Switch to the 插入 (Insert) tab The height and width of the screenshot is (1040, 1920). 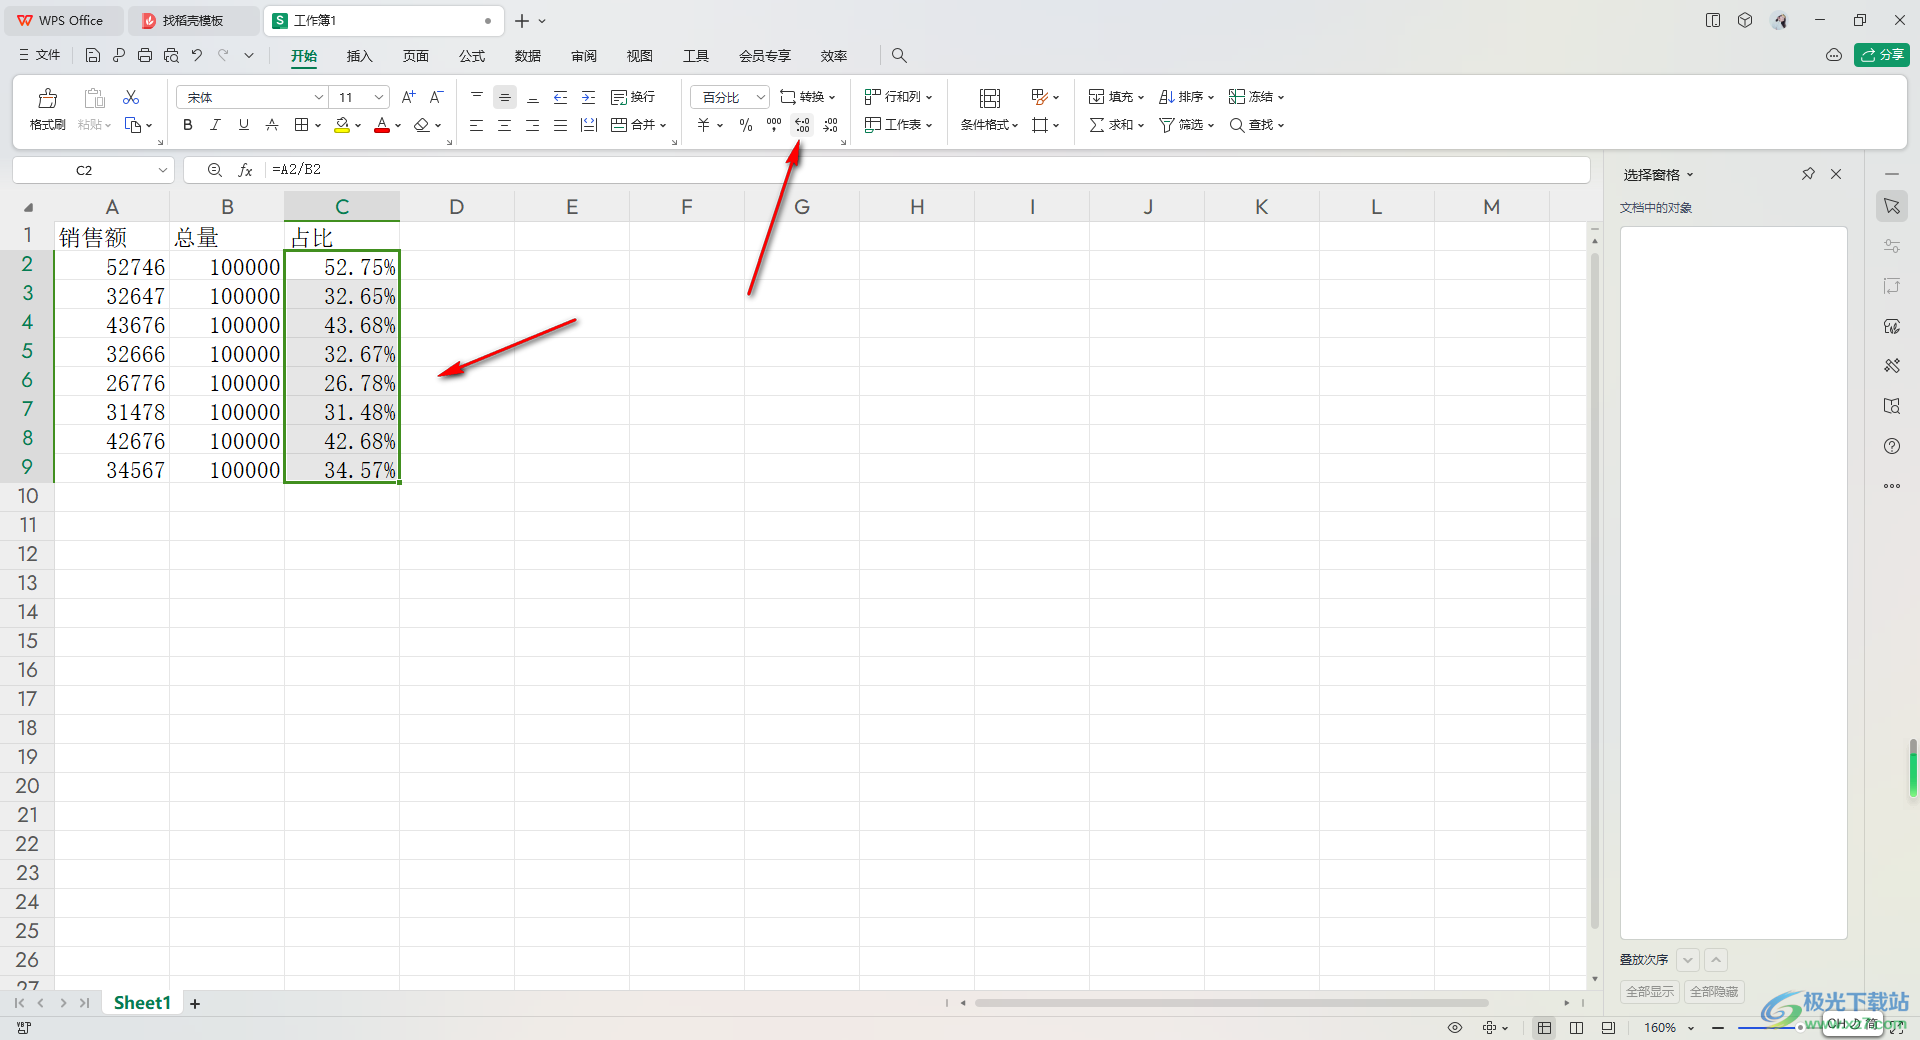(x=359, y=56)
